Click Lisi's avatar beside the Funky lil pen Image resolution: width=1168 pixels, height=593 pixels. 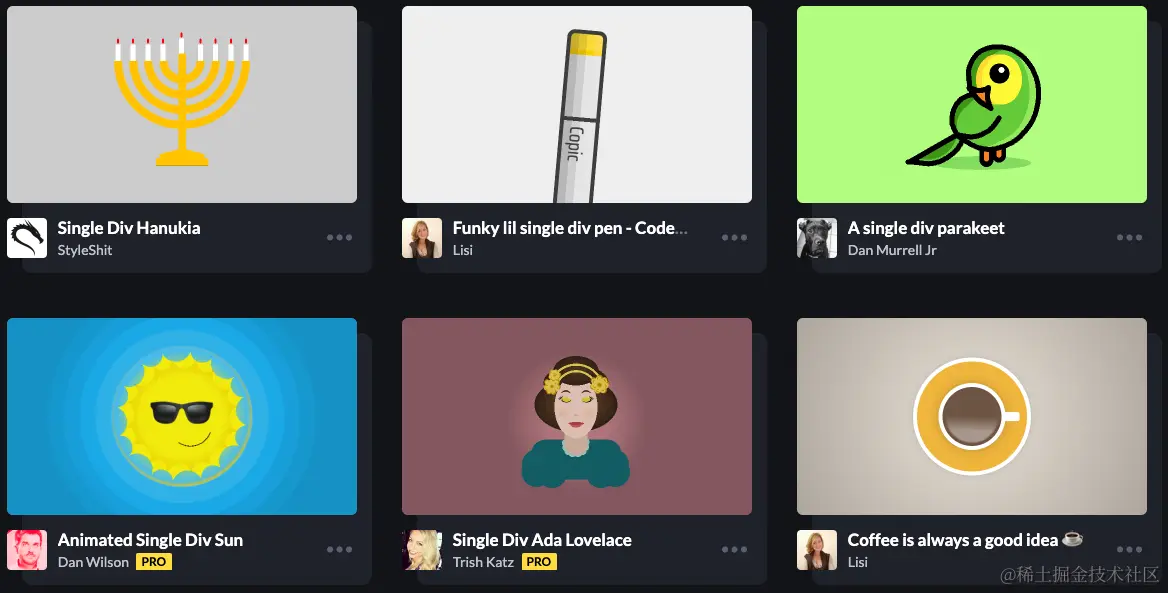coord(422,238)
